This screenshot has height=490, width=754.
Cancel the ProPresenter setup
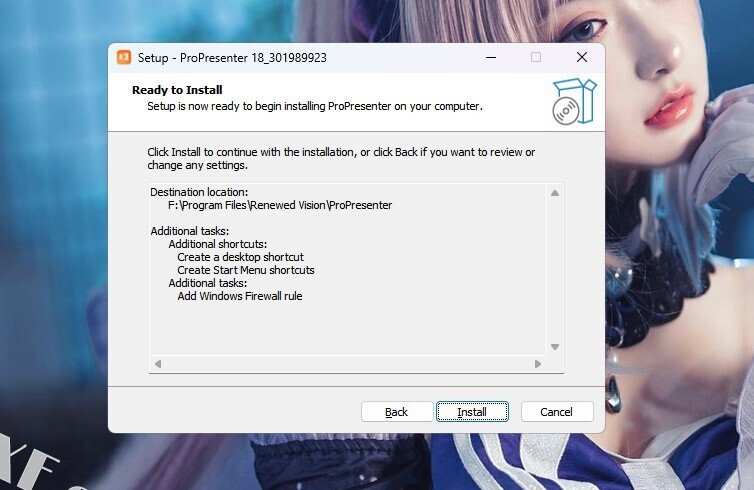(557, 412)
